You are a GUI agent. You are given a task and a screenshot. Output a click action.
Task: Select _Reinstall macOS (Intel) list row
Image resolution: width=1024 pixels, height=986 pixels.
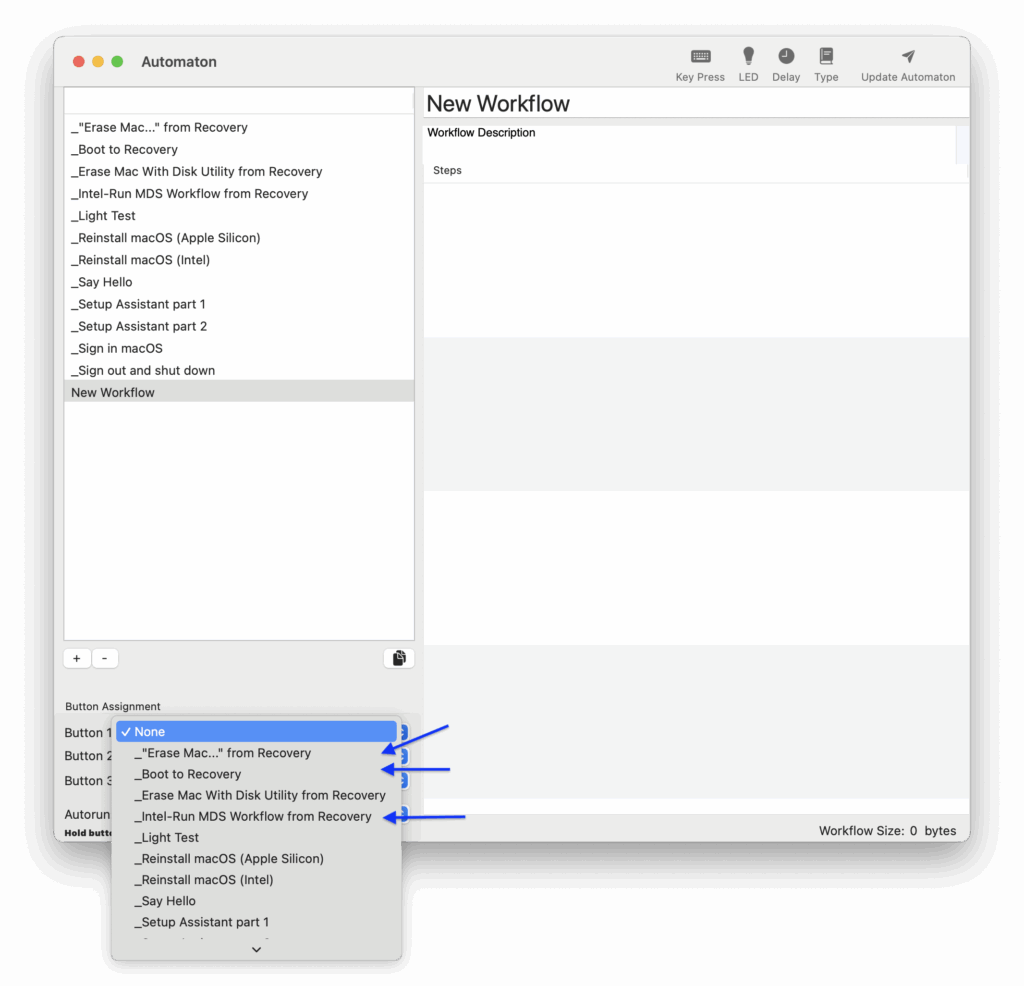click(x=239, y=260)
